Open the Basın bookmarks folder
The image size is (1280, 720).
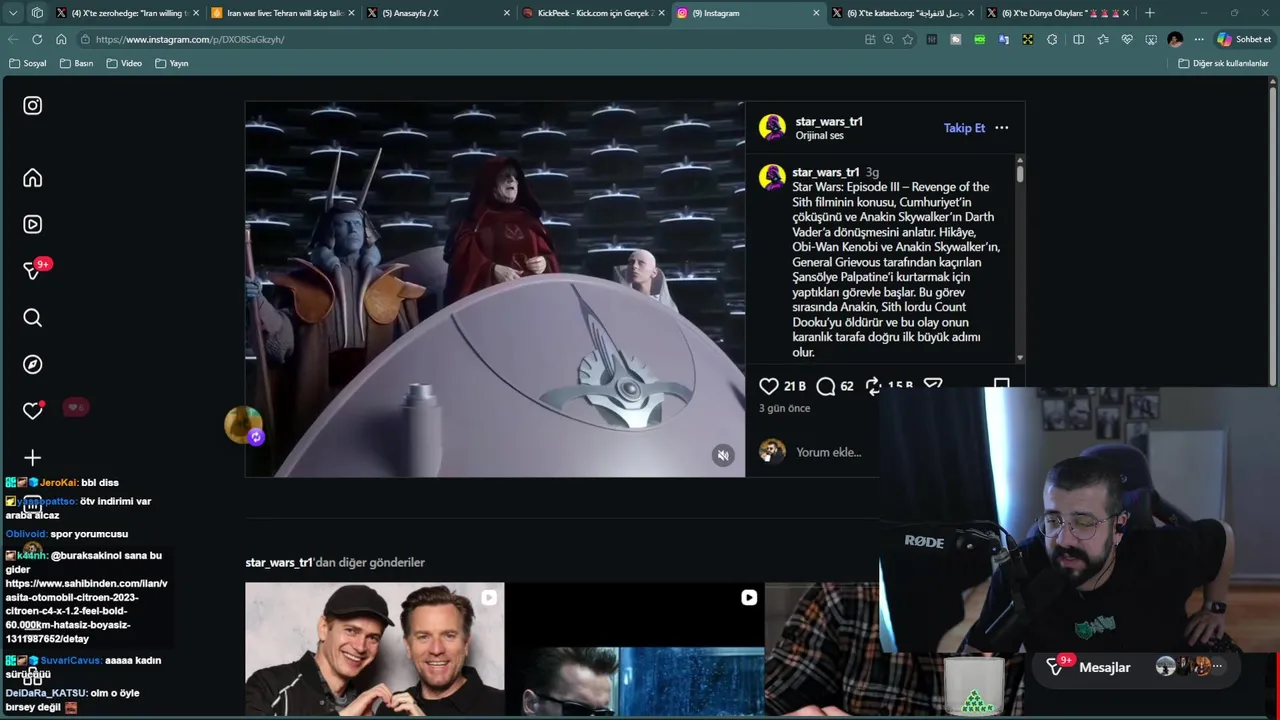[76, 63]
